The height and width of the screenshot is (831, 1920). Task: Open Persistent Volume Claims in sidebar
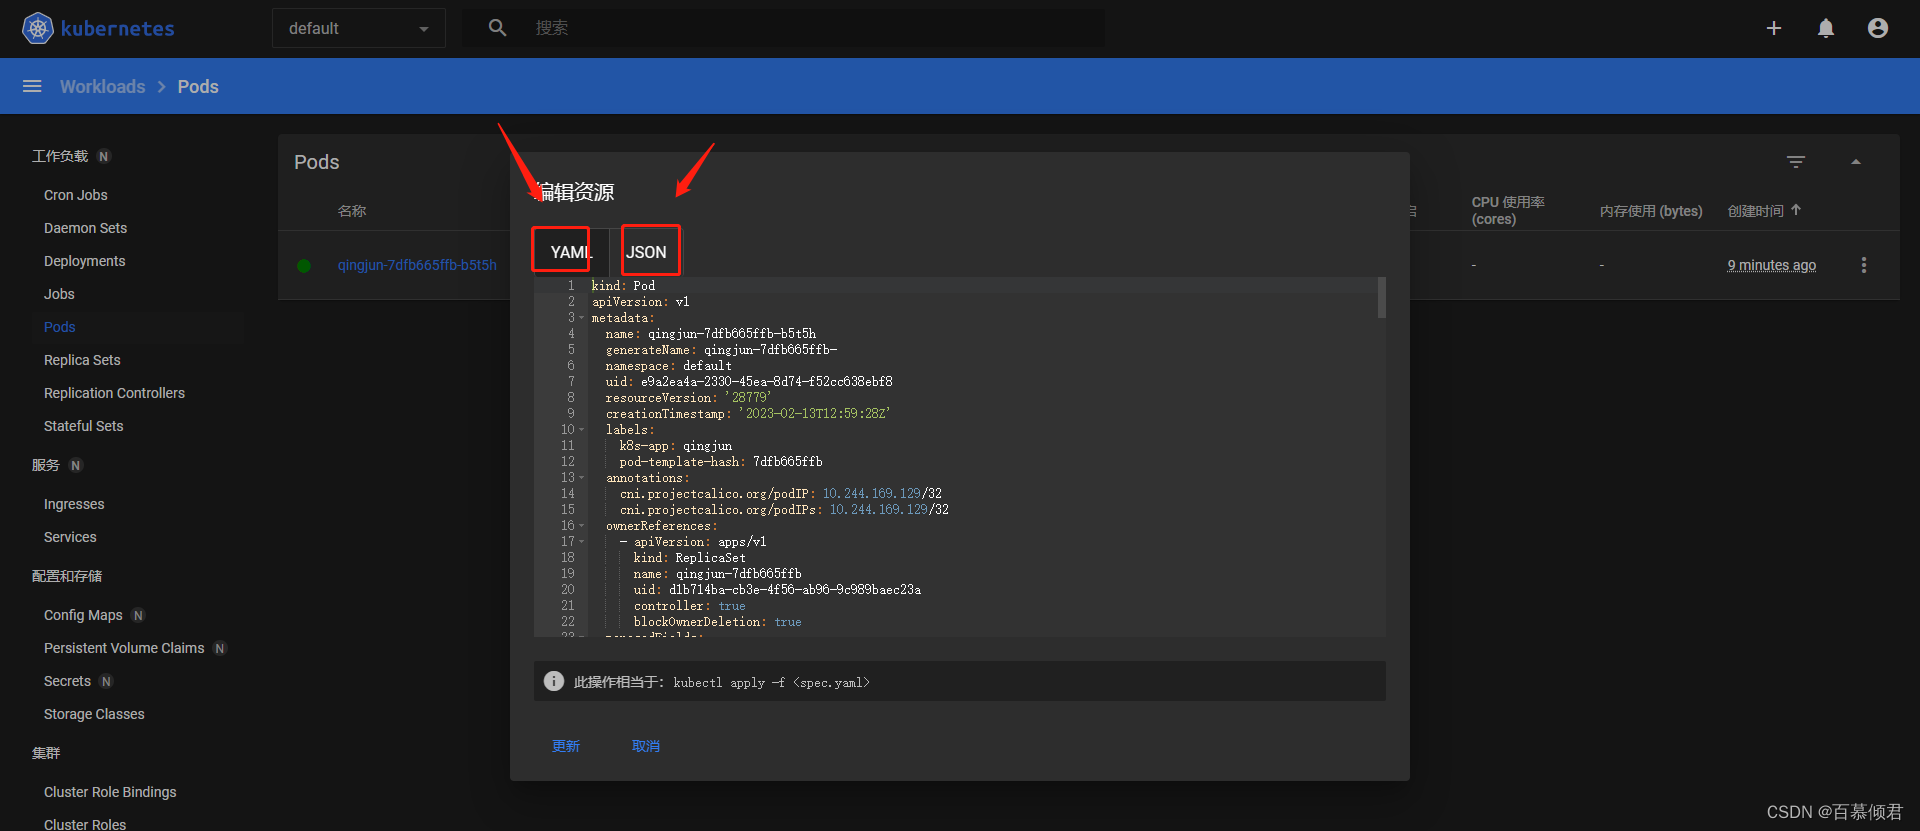[x=124, y=648]
